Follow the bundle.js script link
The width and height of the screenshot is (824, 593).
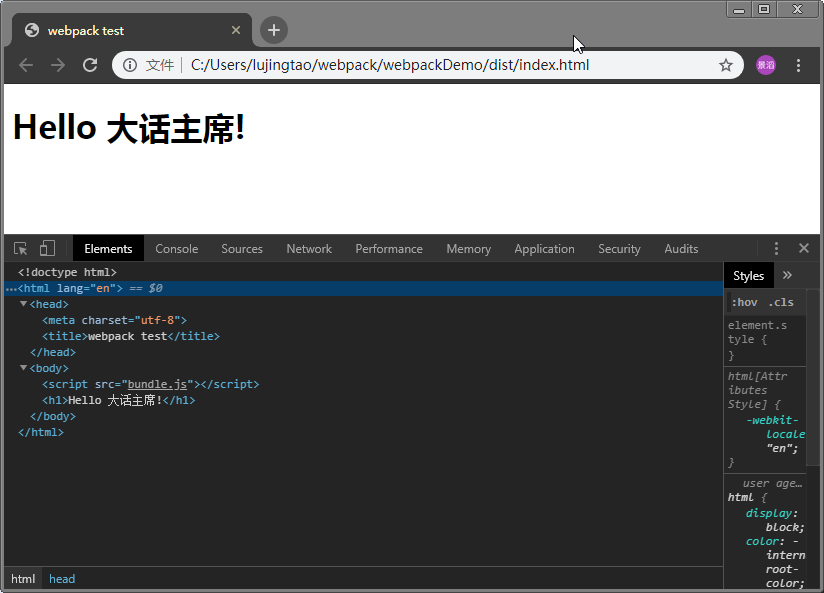tap(157, 384)
